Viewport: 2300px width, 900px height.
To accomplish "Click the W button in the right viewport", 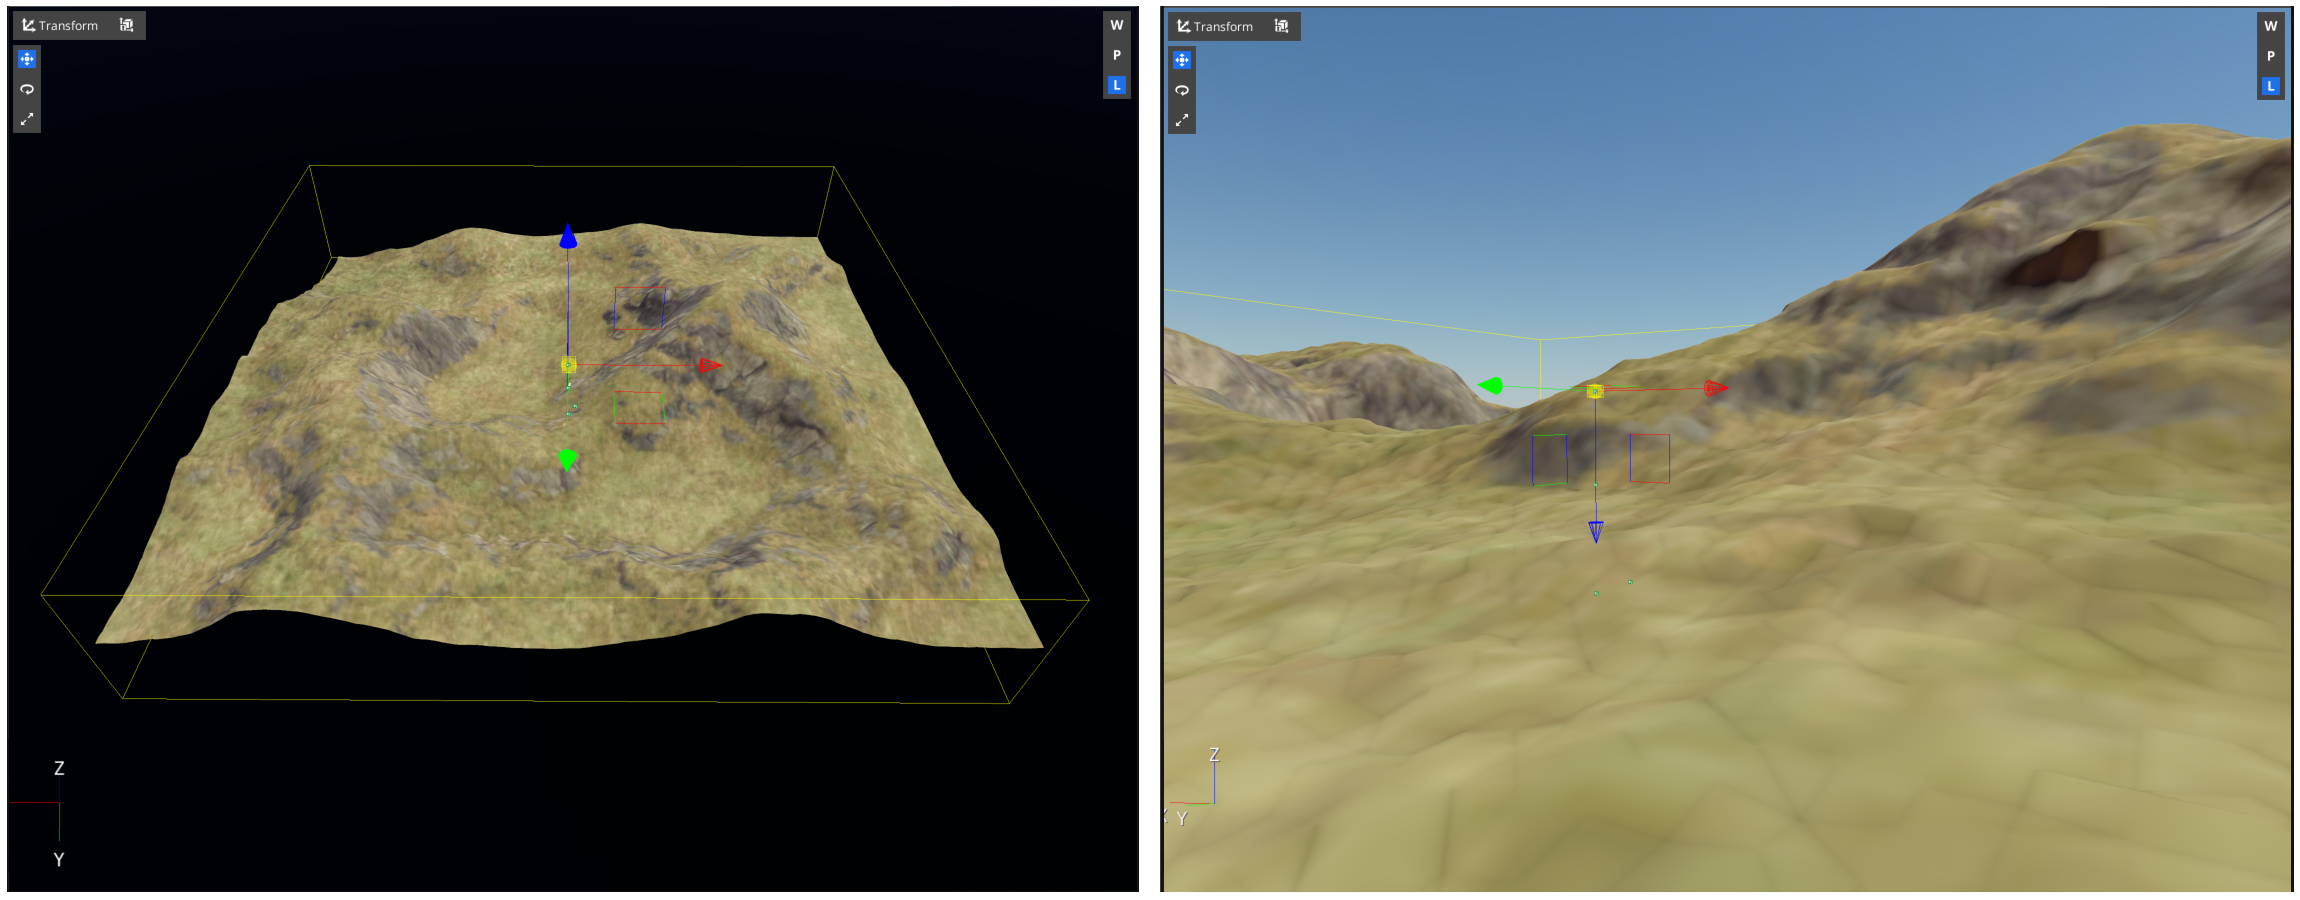I will pyautogui.click(x=2271, y=27).
